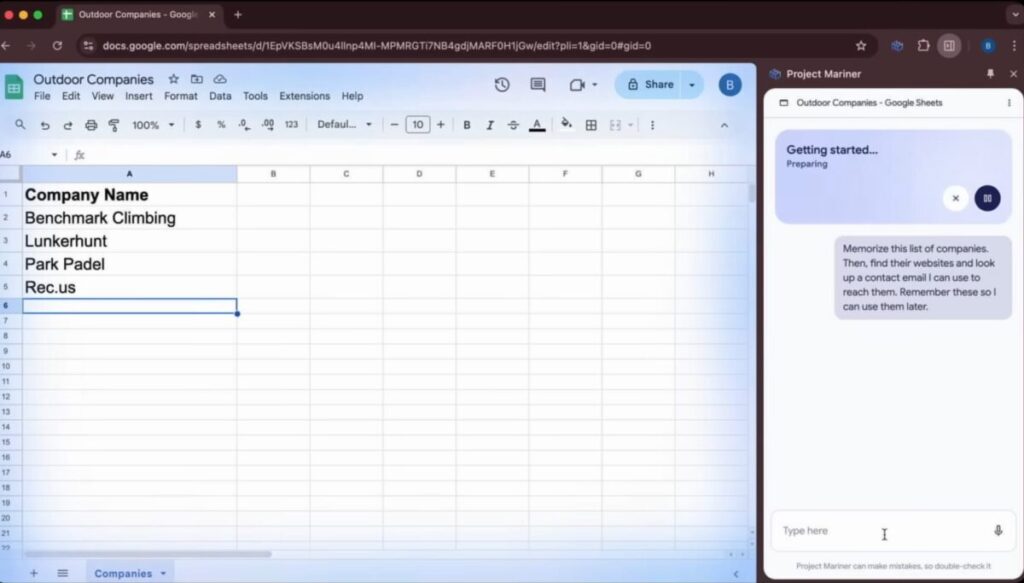Add a new sheet with the plus button
Viewport: 1024px width, 583px height.
[34, 573]
